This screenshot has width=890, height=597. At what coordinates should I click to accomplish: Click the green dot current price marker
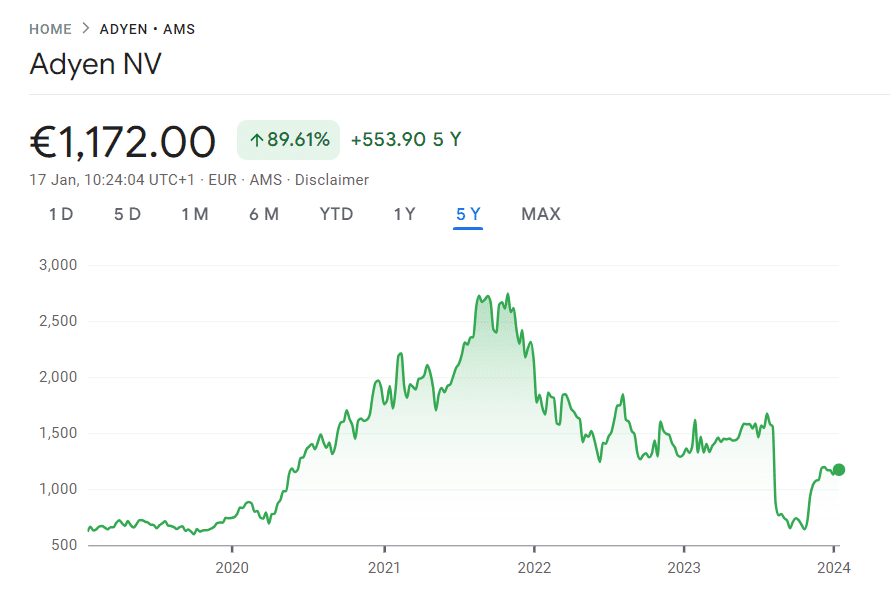pyautogui.click(x=838, y=470)
